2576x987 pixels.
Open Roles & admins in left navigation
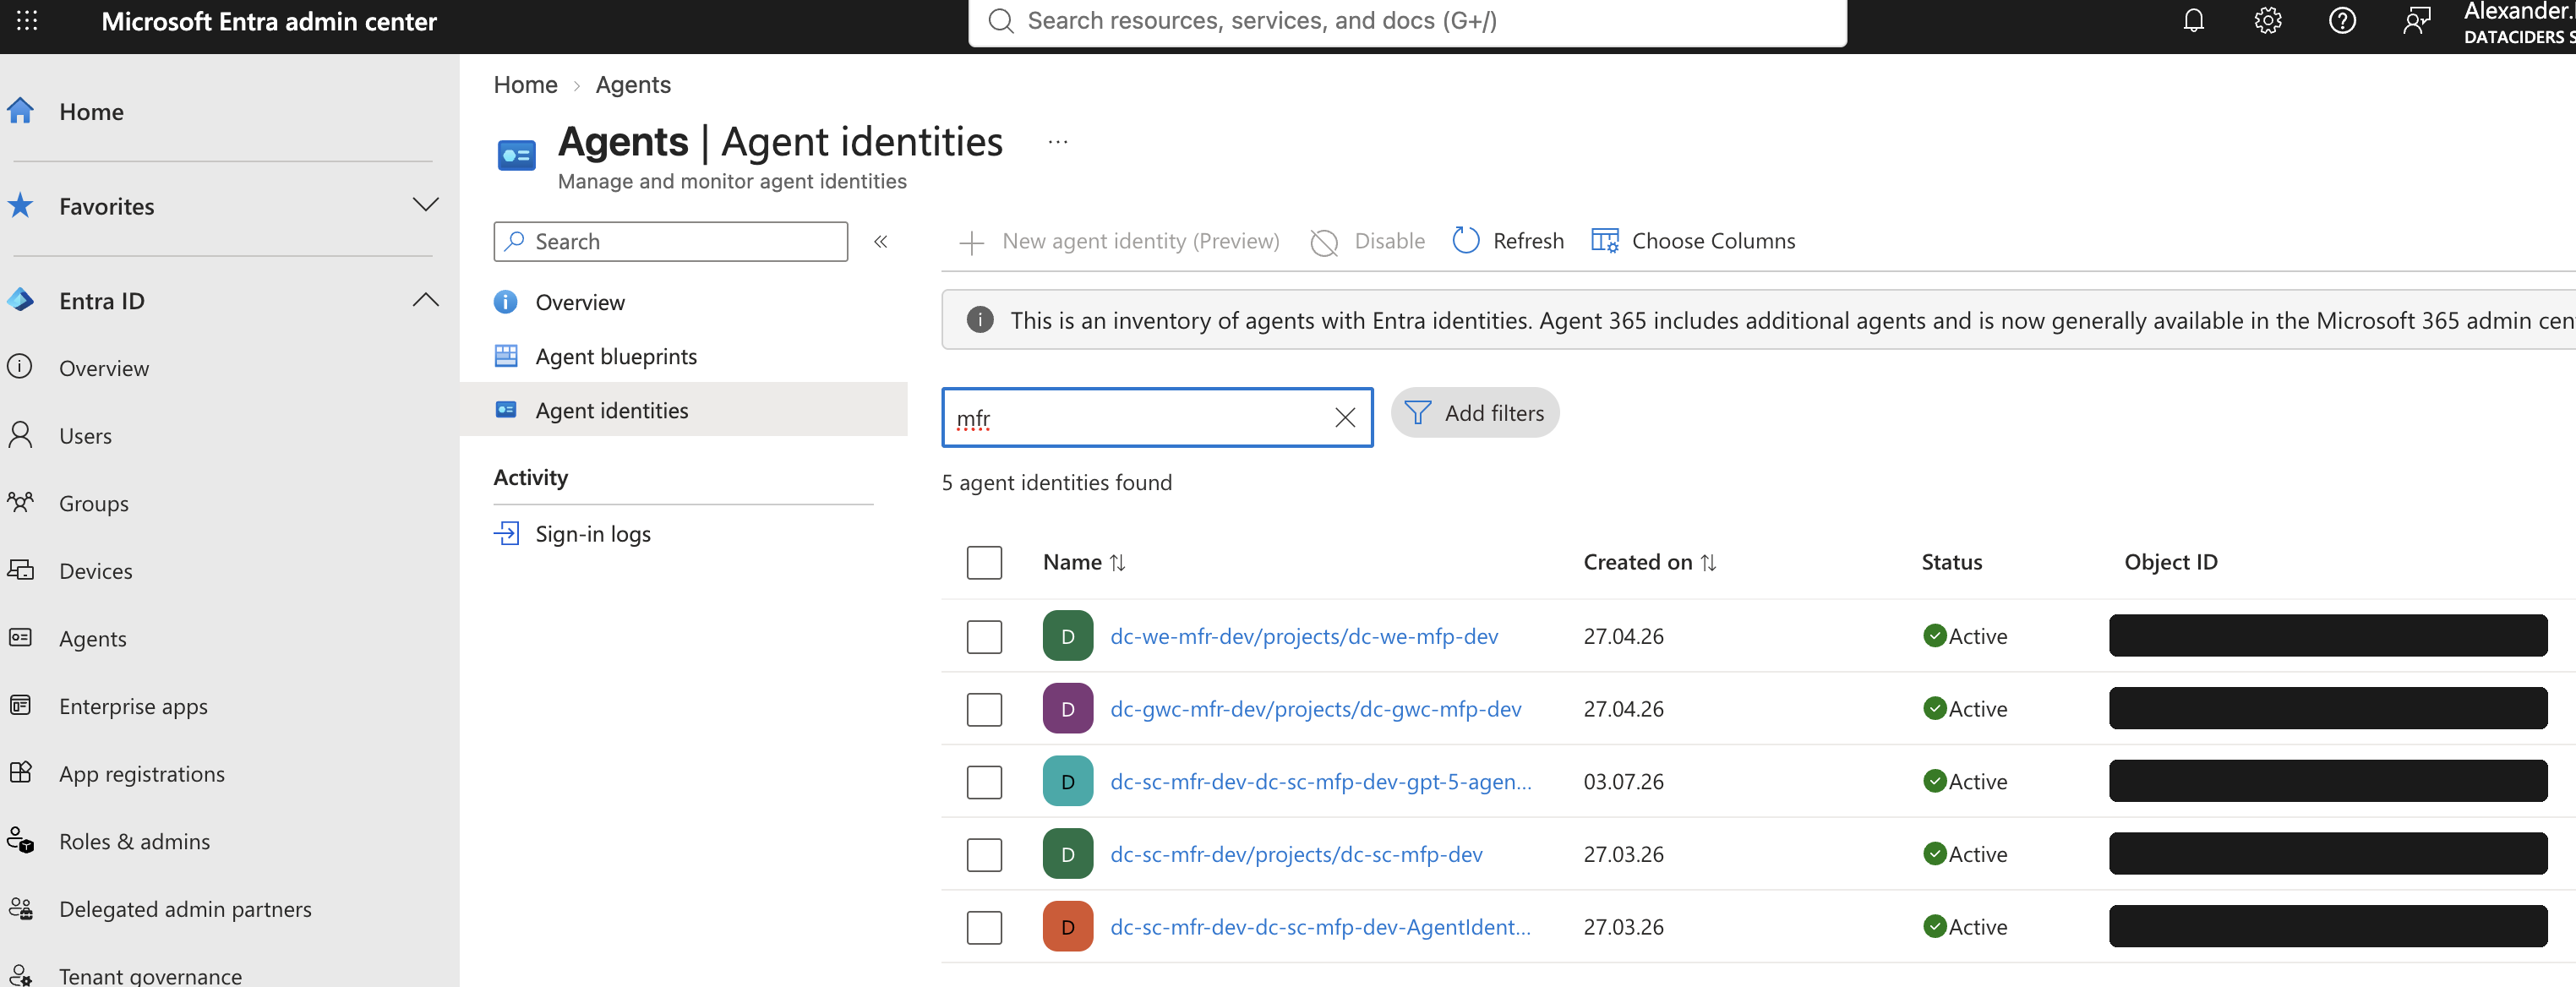[134, 842]
